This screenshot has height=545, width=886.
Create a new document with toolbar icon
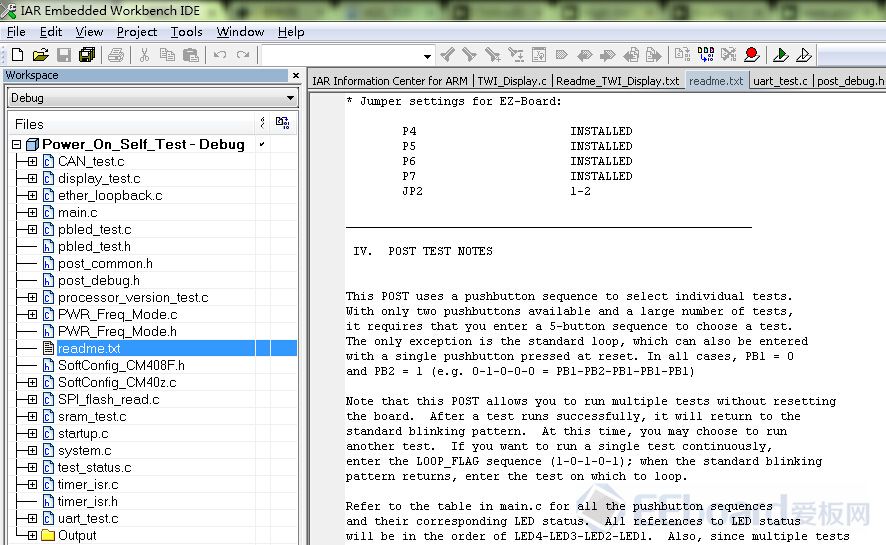click(x=18, y=55)
